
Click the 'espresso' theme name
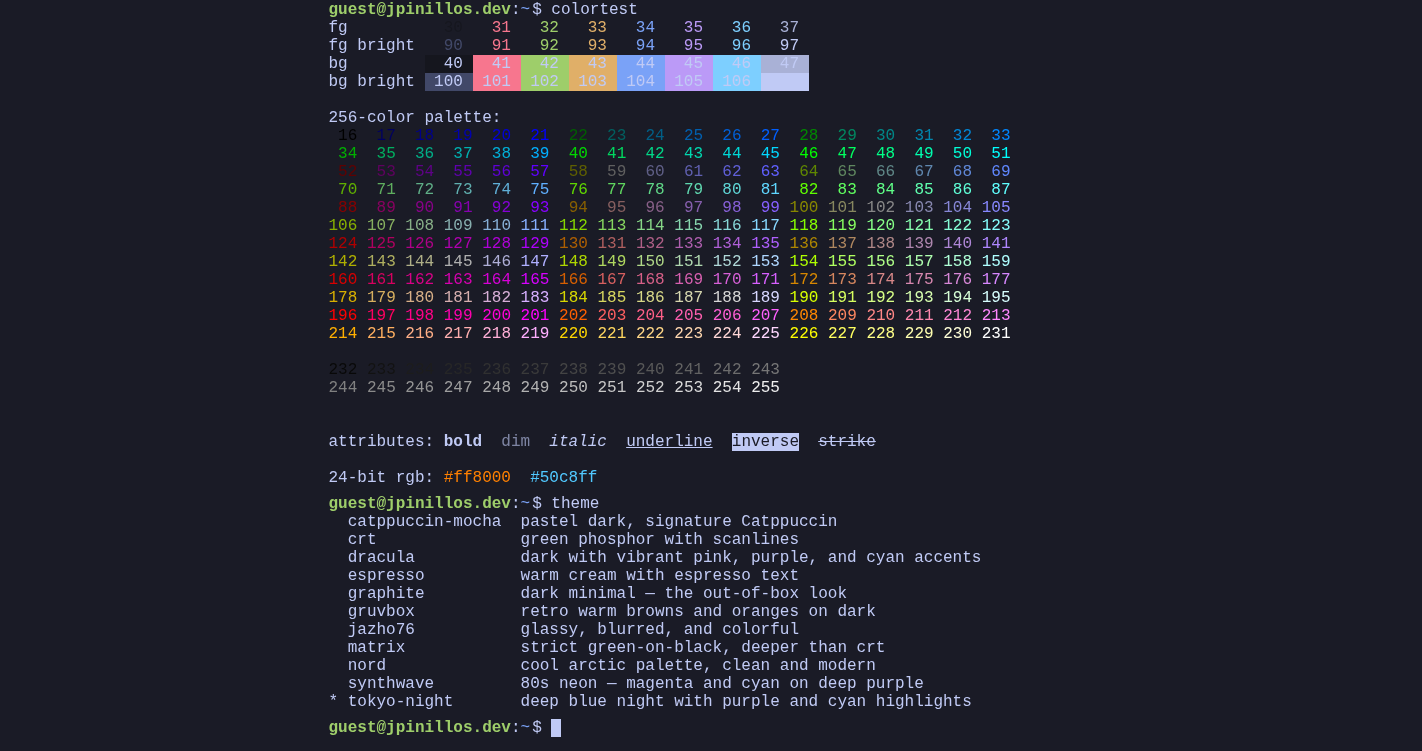[386, 576]
